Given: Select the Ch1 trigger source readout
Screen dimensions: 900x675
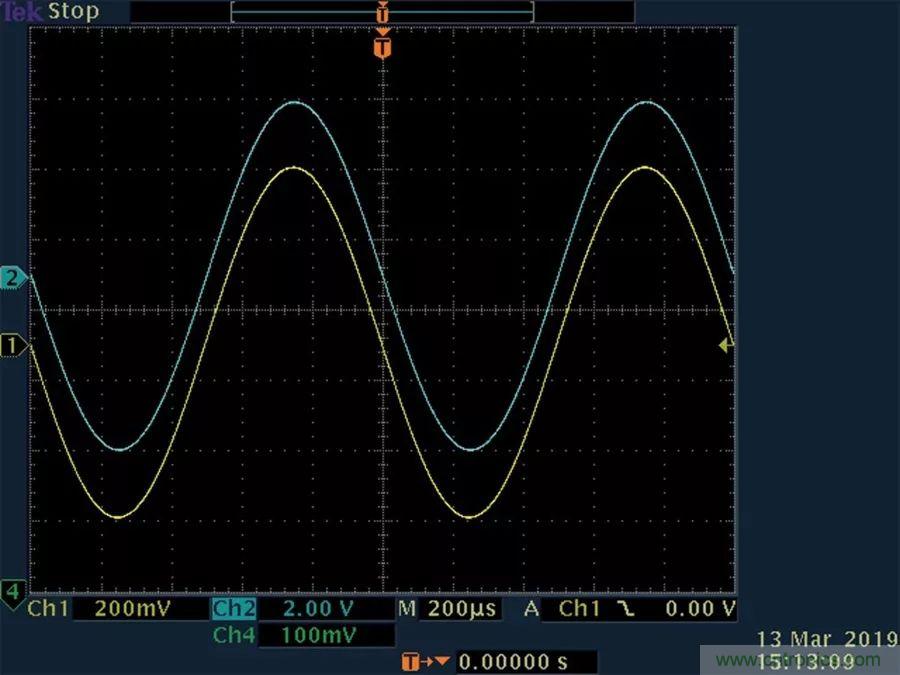Looking at the screenshot, I should point(576,609).
